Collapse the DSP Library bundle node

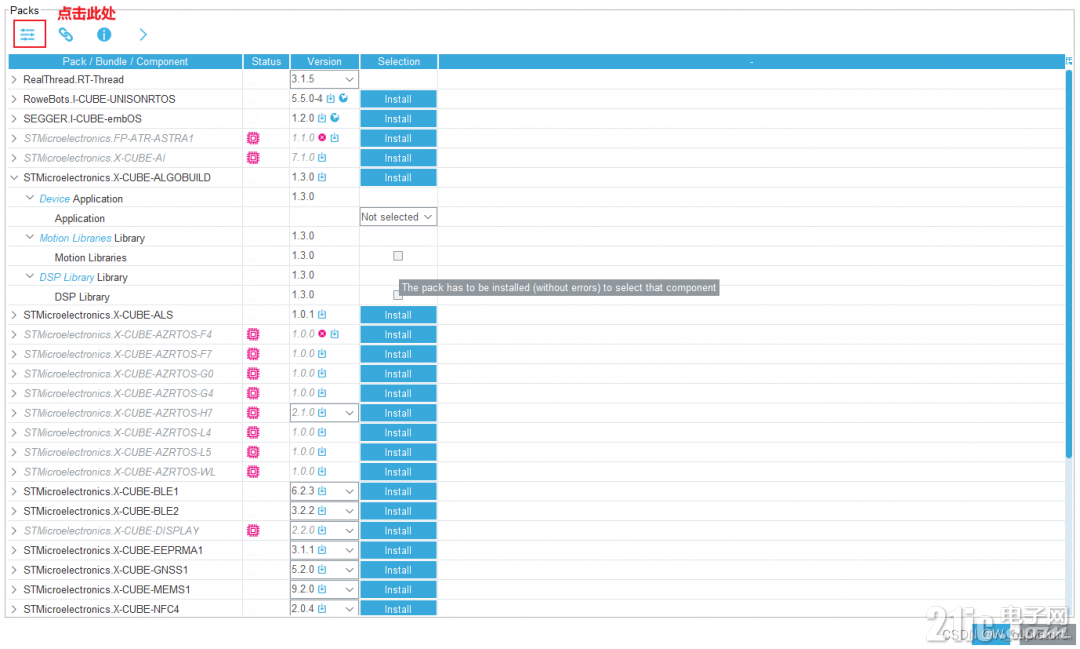tap(30, 276)
